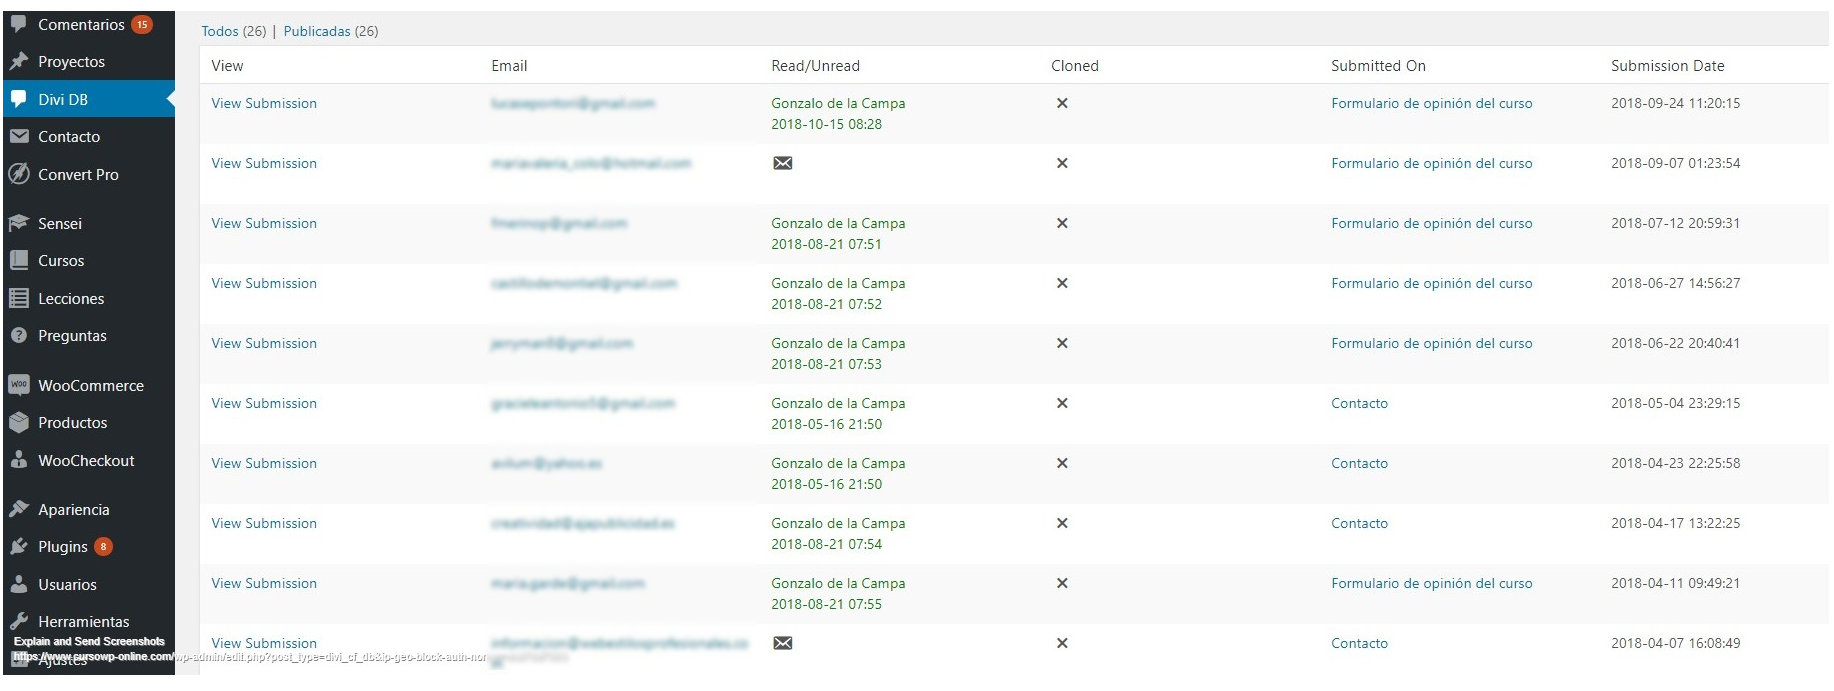Click the Email column header
Image resolution: width=1834 pixels, height=691 pixels.
pos(509,66)
